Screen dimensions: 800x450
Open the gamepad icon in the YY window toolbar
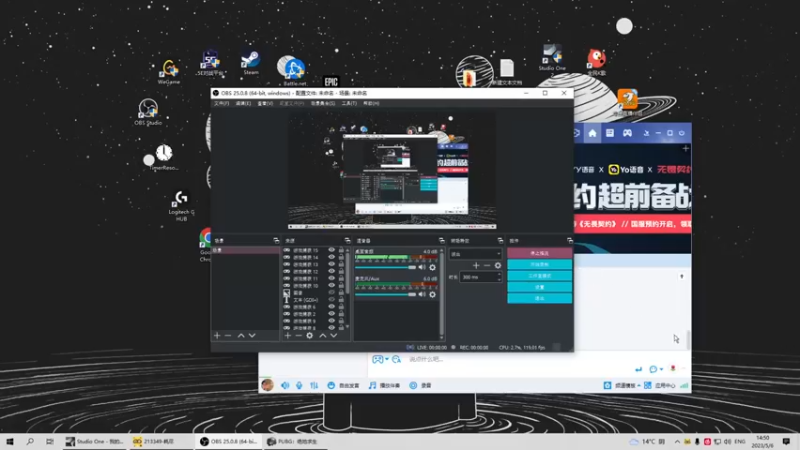click(x=627, y=133)
